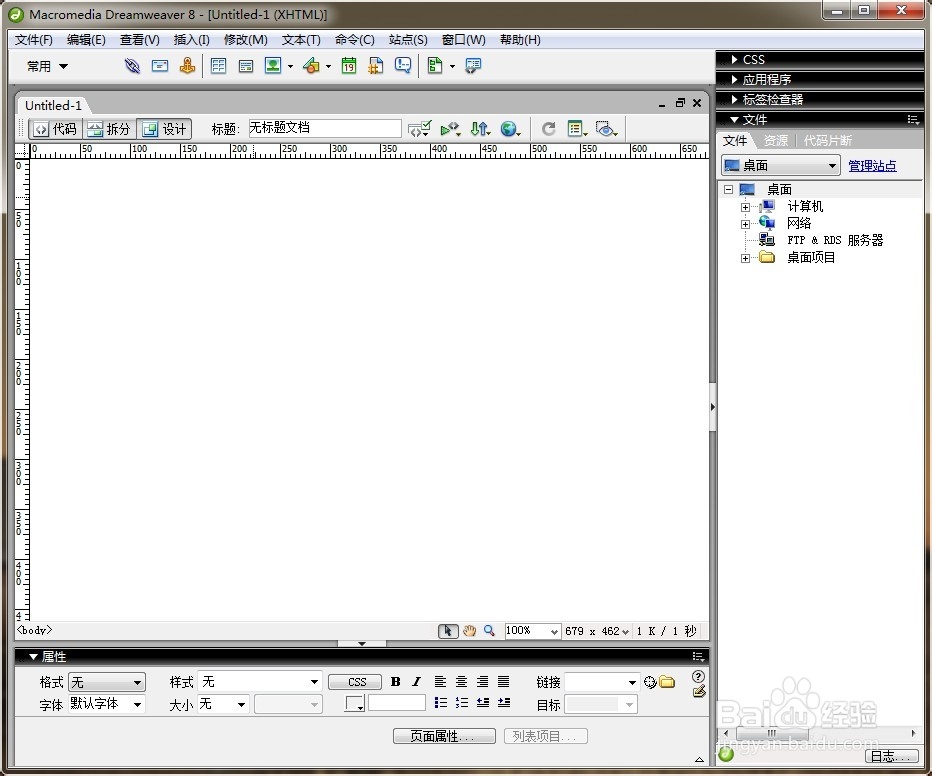Align text right
The height and width of the screenshot is (776, 932).
483,682
